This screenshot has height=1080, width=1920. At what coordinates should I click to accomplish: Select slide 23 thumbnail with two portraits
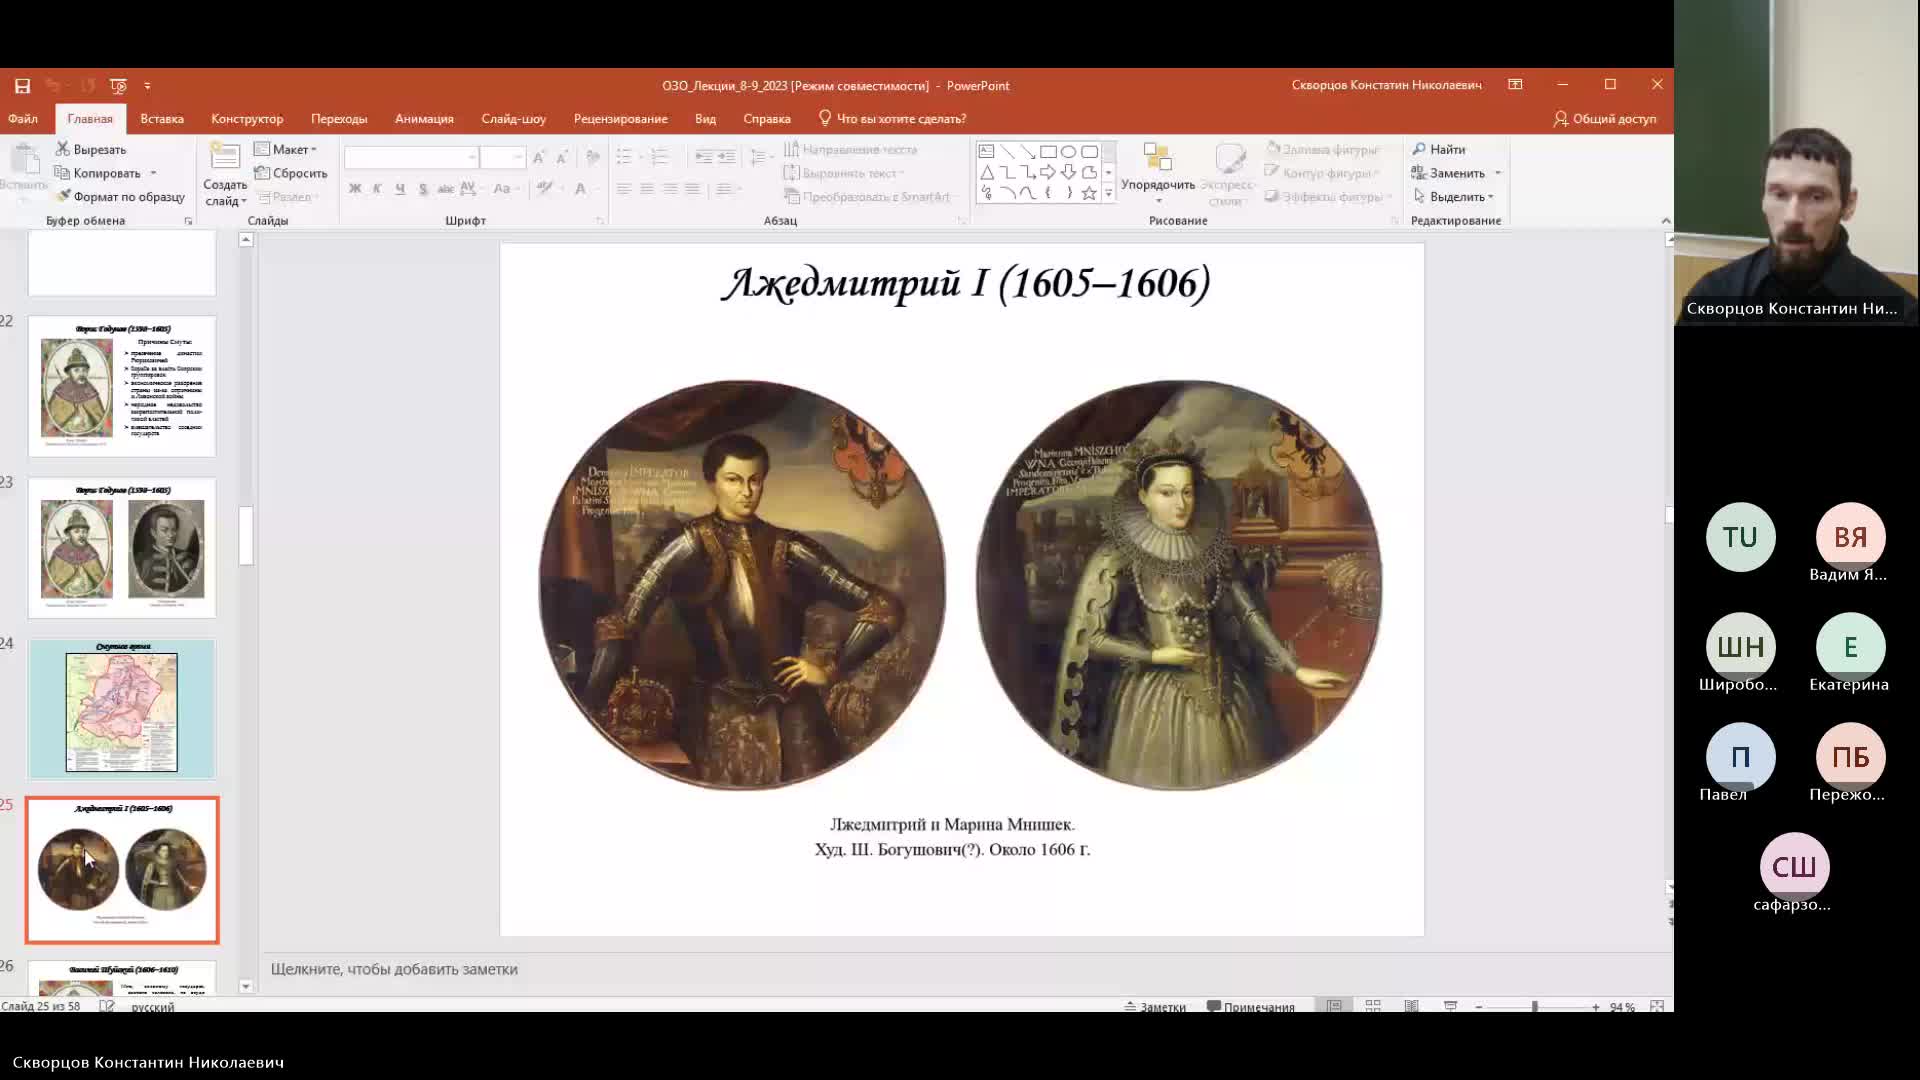(122, 548)
